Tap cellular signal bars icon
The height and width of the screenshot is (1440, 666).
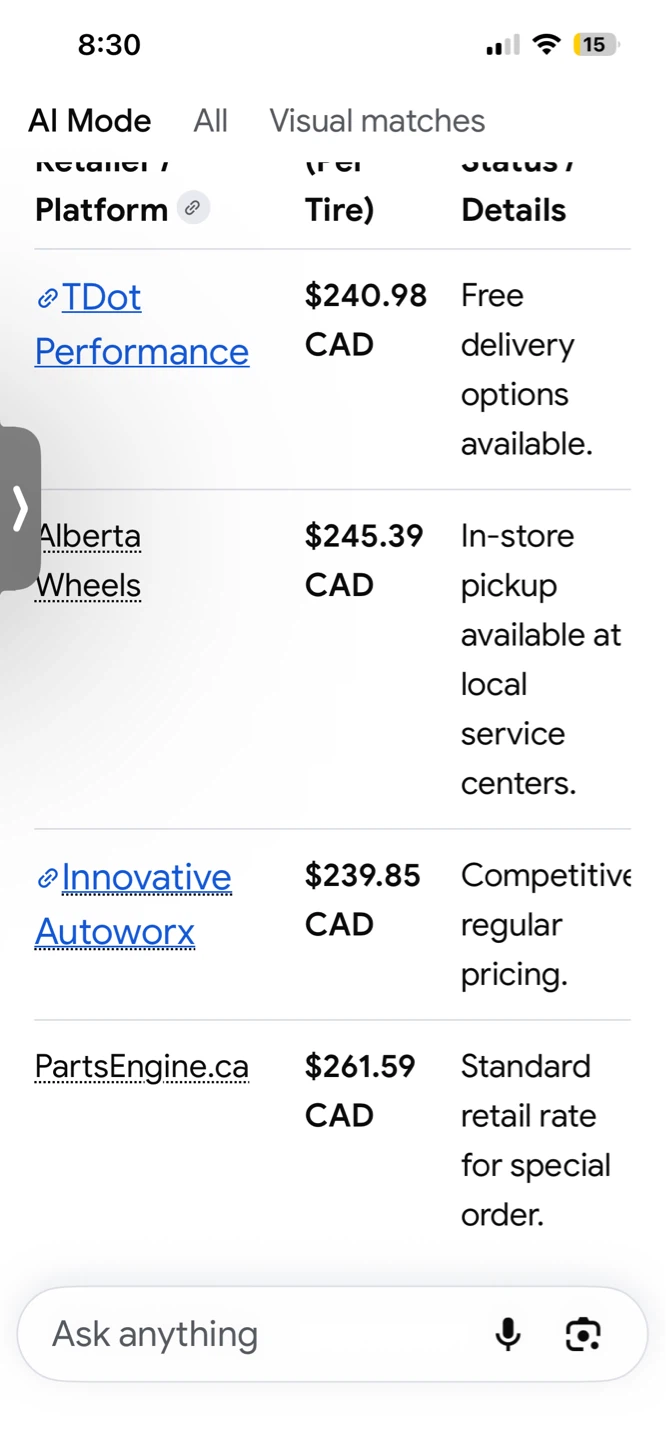(503, 45)
